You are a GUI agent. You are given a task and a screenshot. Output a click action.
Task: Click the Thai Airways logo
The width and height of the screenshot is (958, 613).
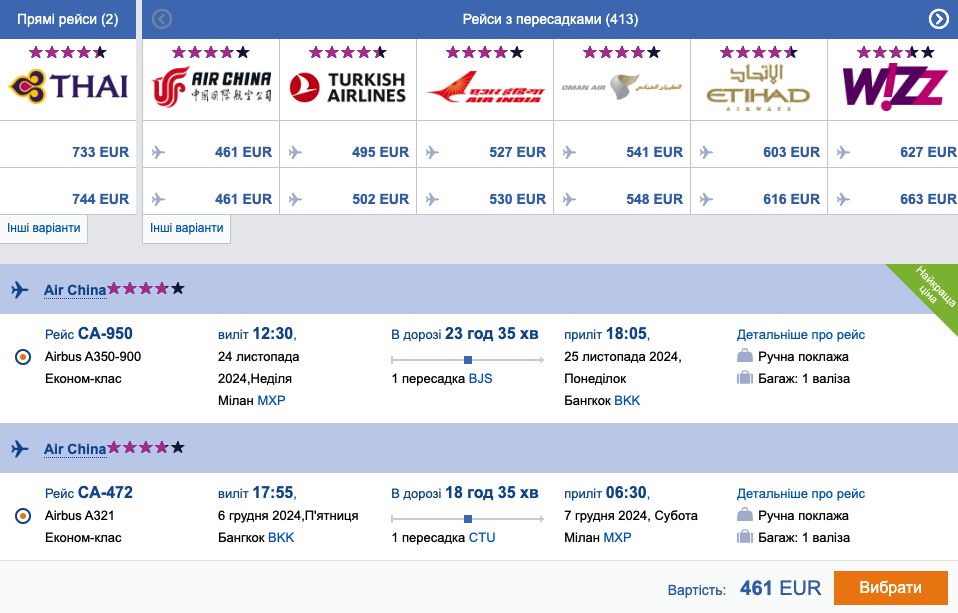click(69, 86)
